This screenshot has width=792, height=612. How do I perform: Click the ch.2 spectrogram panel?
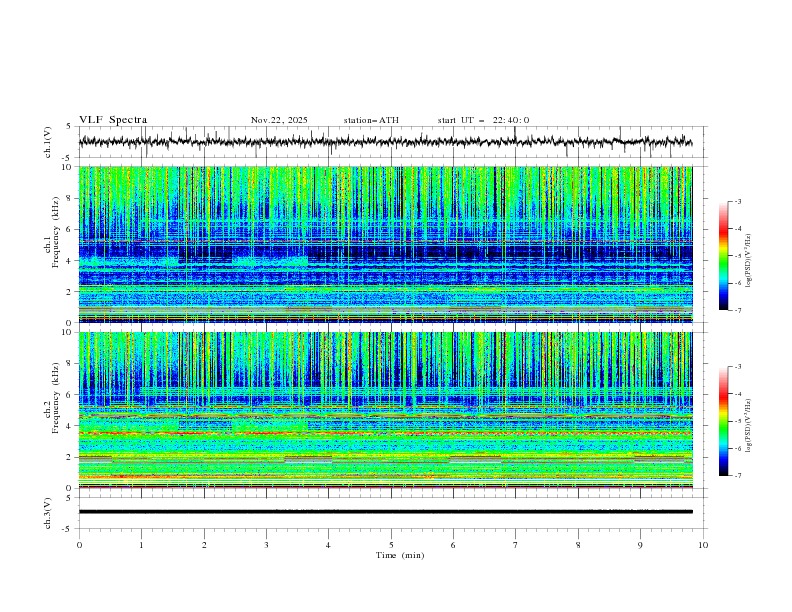pos(385,410)
